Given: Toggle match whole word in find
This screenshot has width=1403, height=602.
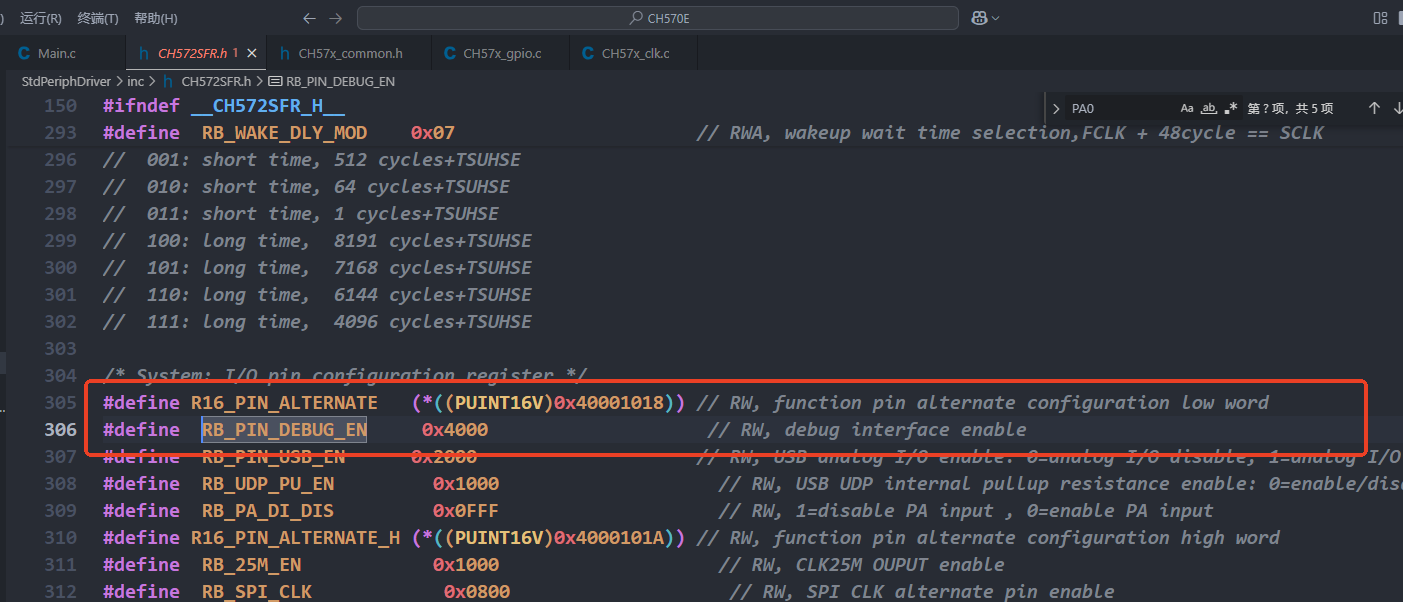Looking at the screenshot, I should point(1209,108).
